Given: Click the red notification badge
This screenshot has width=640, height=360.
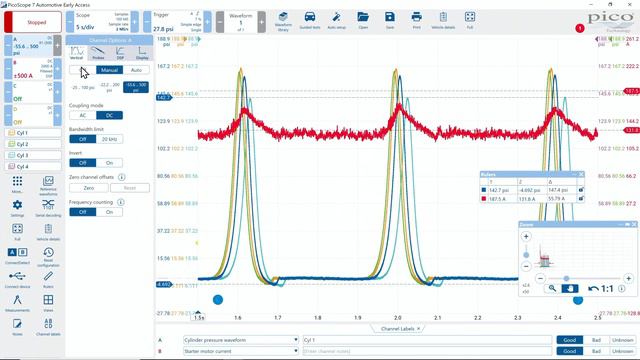Looking at the screenshot, I should 580,28.
